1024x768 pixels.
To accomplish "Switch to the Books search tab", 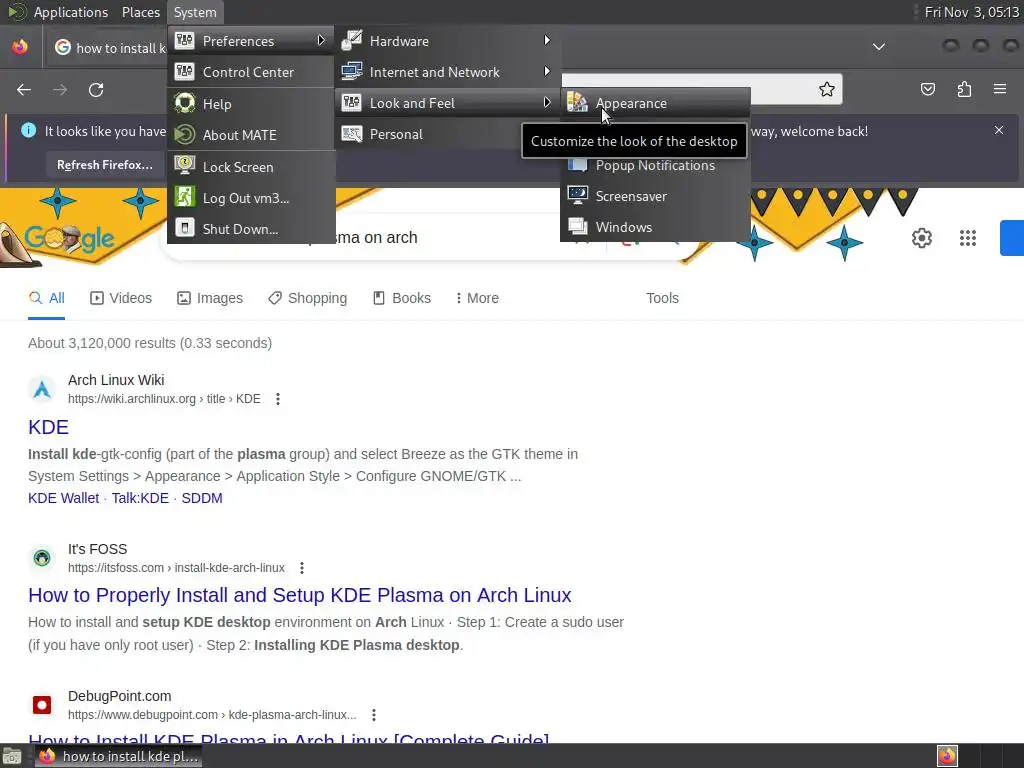I will point(402,298).
